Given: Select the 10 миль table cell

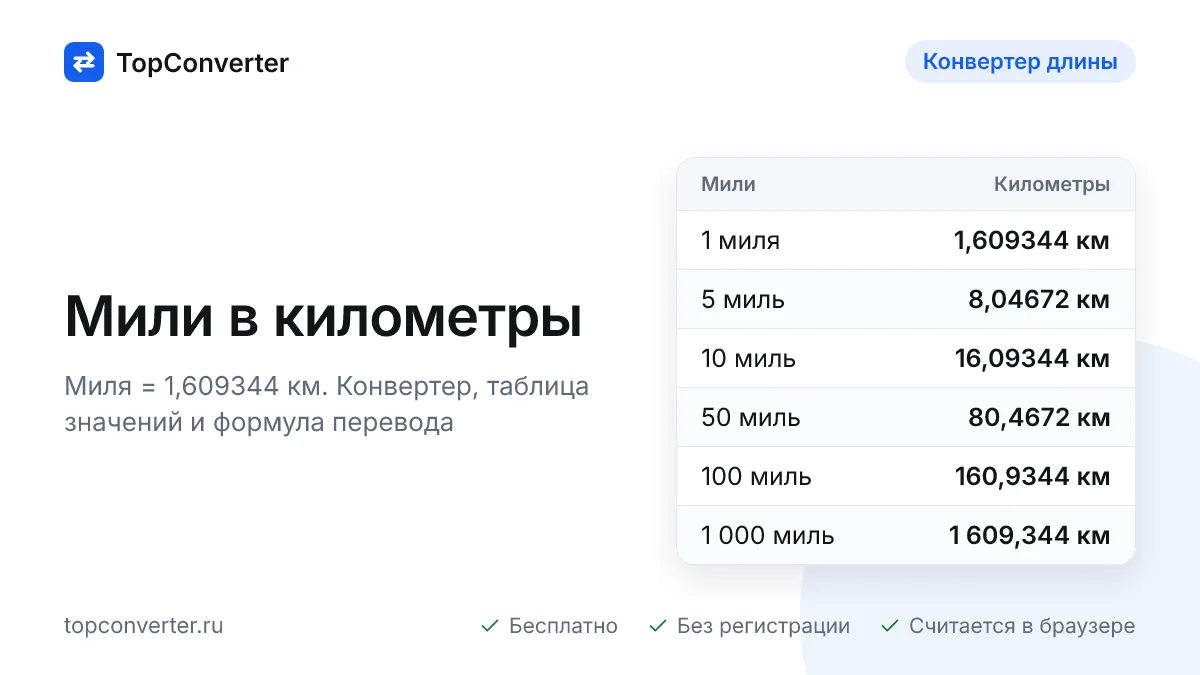Looking at the screenshot, I should point(748,359).
